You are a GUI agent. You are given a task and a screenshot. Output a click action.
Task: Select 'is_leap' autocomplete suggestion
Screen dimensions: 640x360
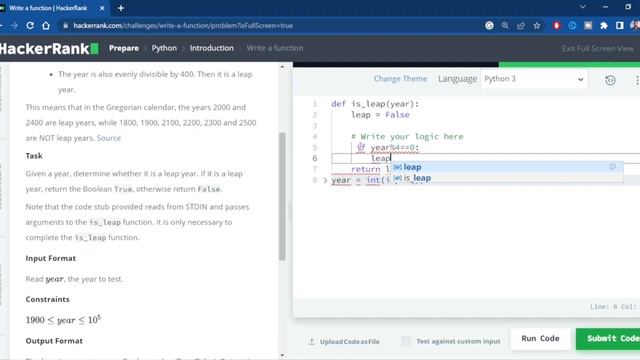click(x=507, y=178)
